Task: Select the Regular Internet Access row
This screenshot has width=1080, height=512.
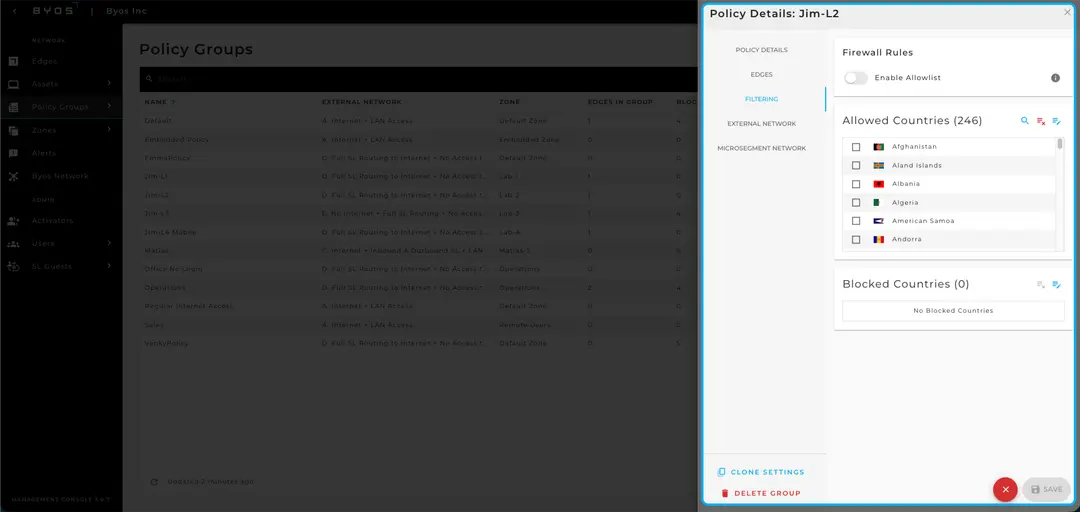Action: pos(418,306)
